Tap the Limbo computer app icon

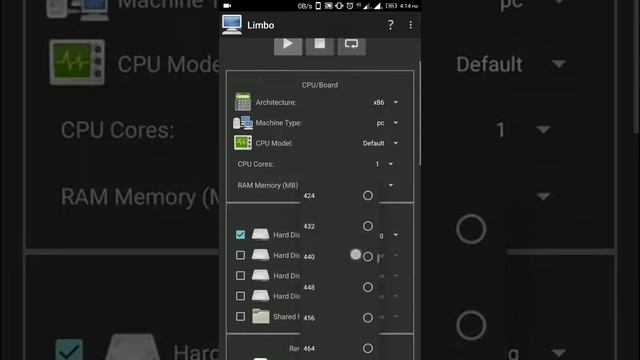(232, 24)
